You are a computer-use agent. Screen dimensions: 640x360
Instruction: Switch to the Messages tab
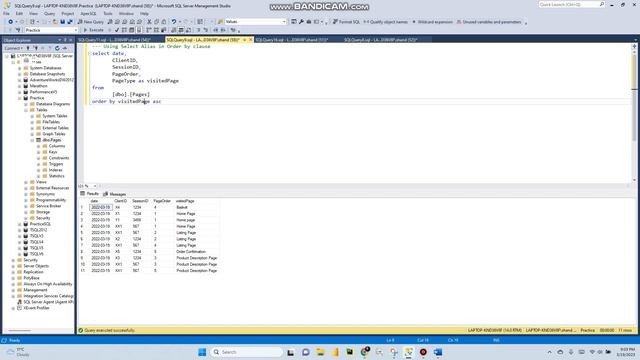click(115, 194)
